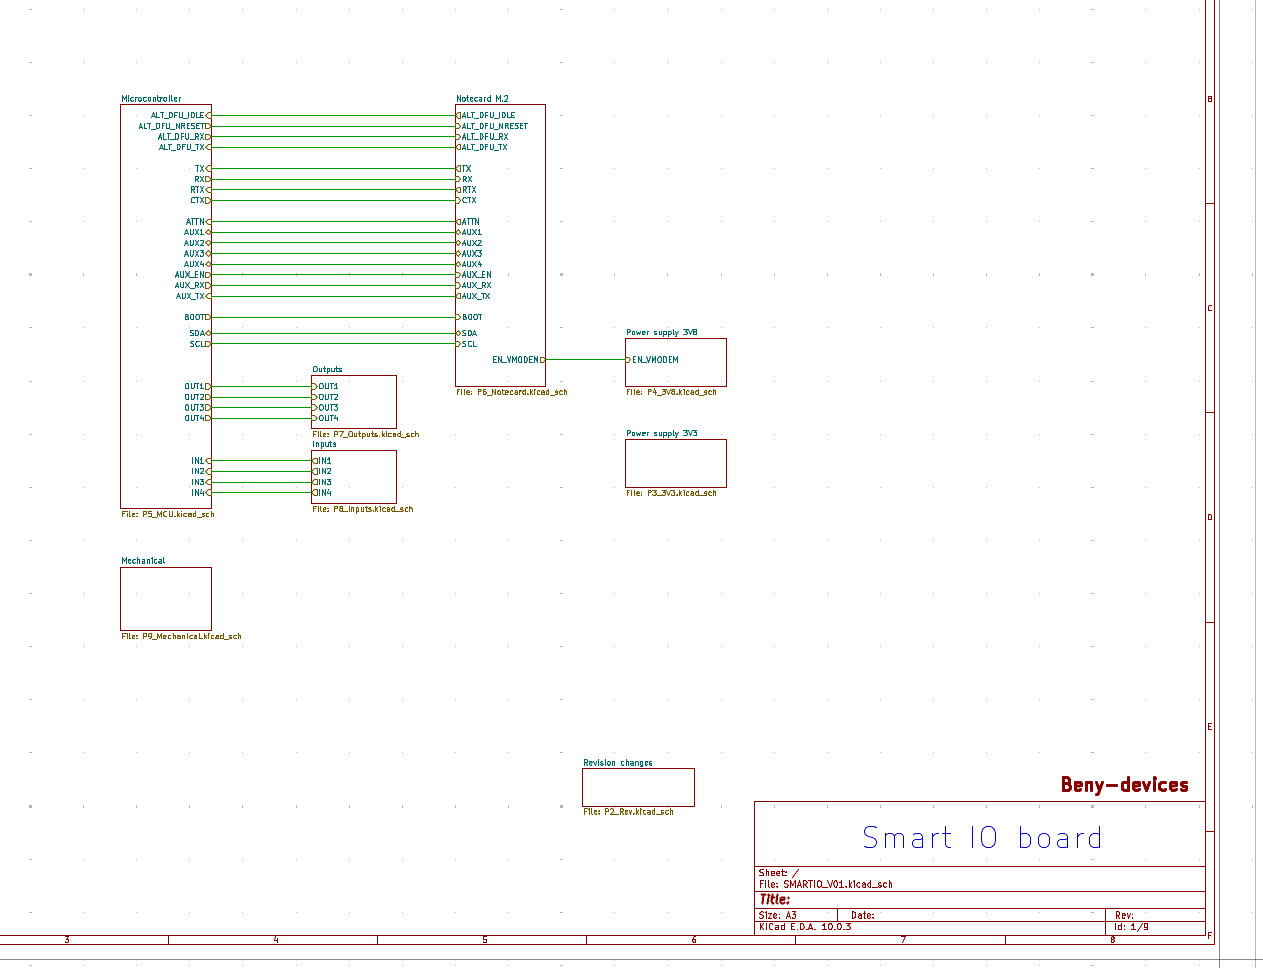Screen dimensions: 1263x968
Task: Select OUT3 pin on the Outputs sheet
Action: pos(326,408)
